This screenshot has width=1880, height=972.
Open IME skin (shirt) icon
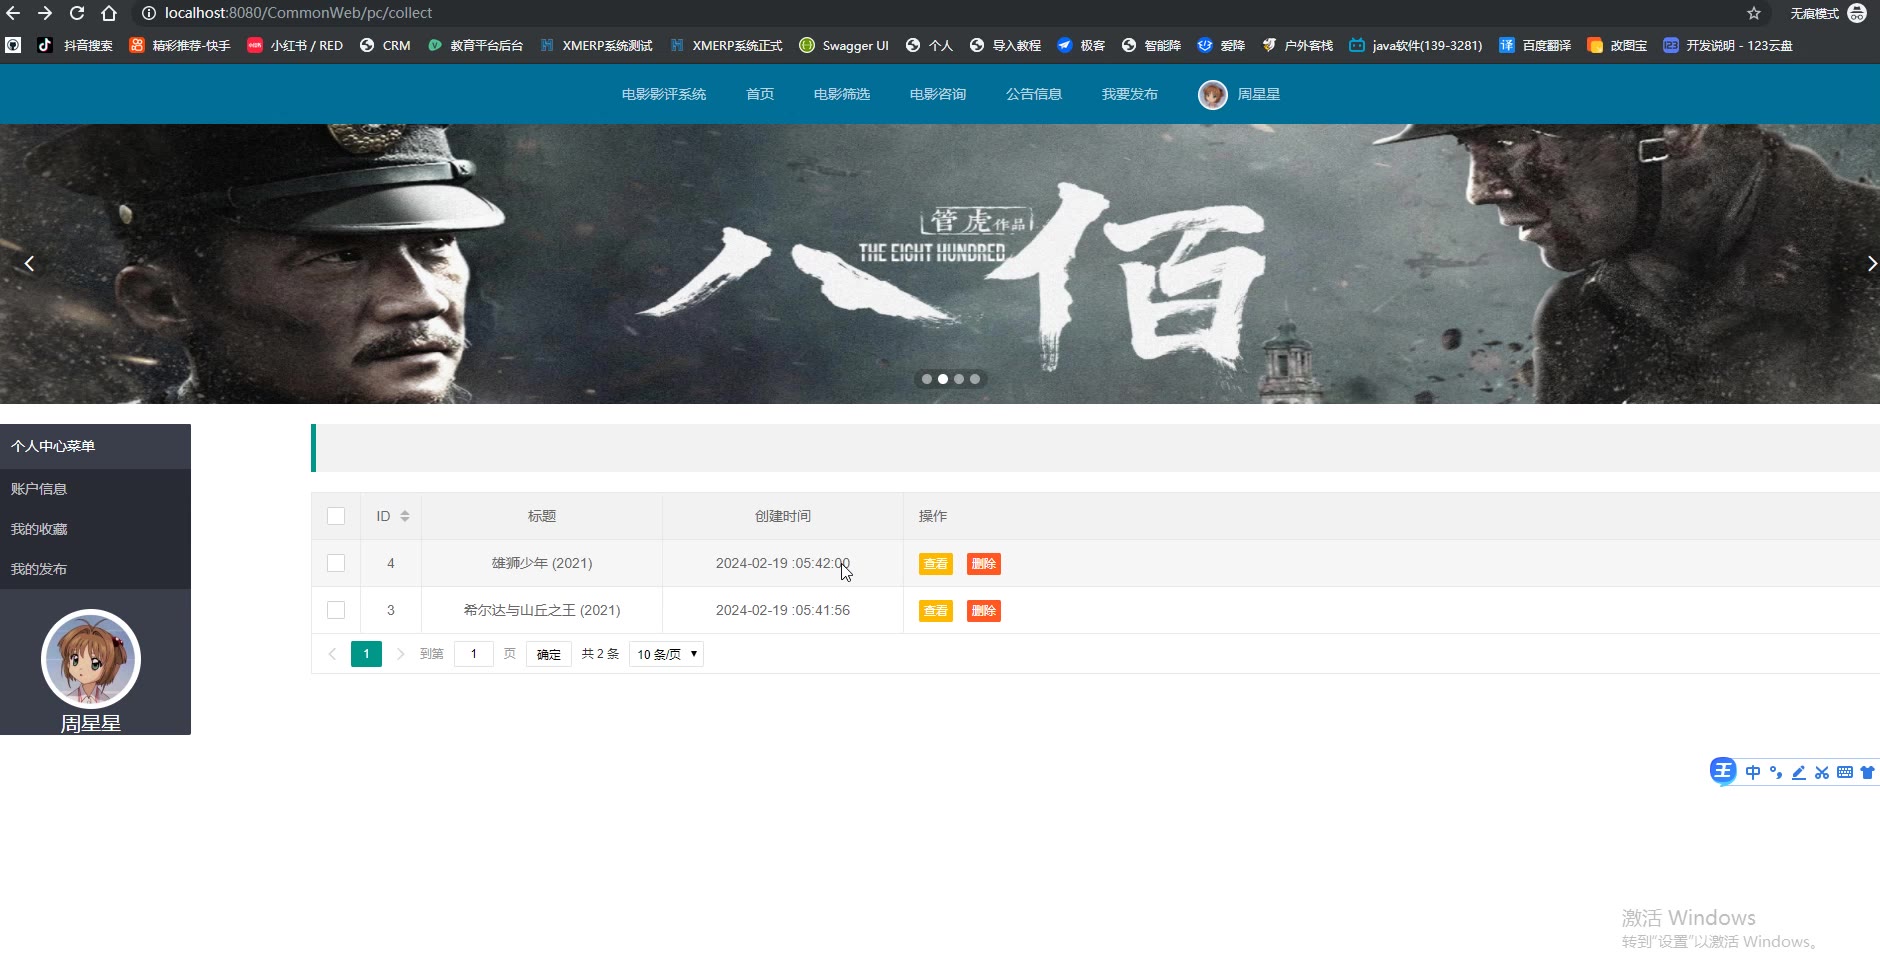(1867, 772)
